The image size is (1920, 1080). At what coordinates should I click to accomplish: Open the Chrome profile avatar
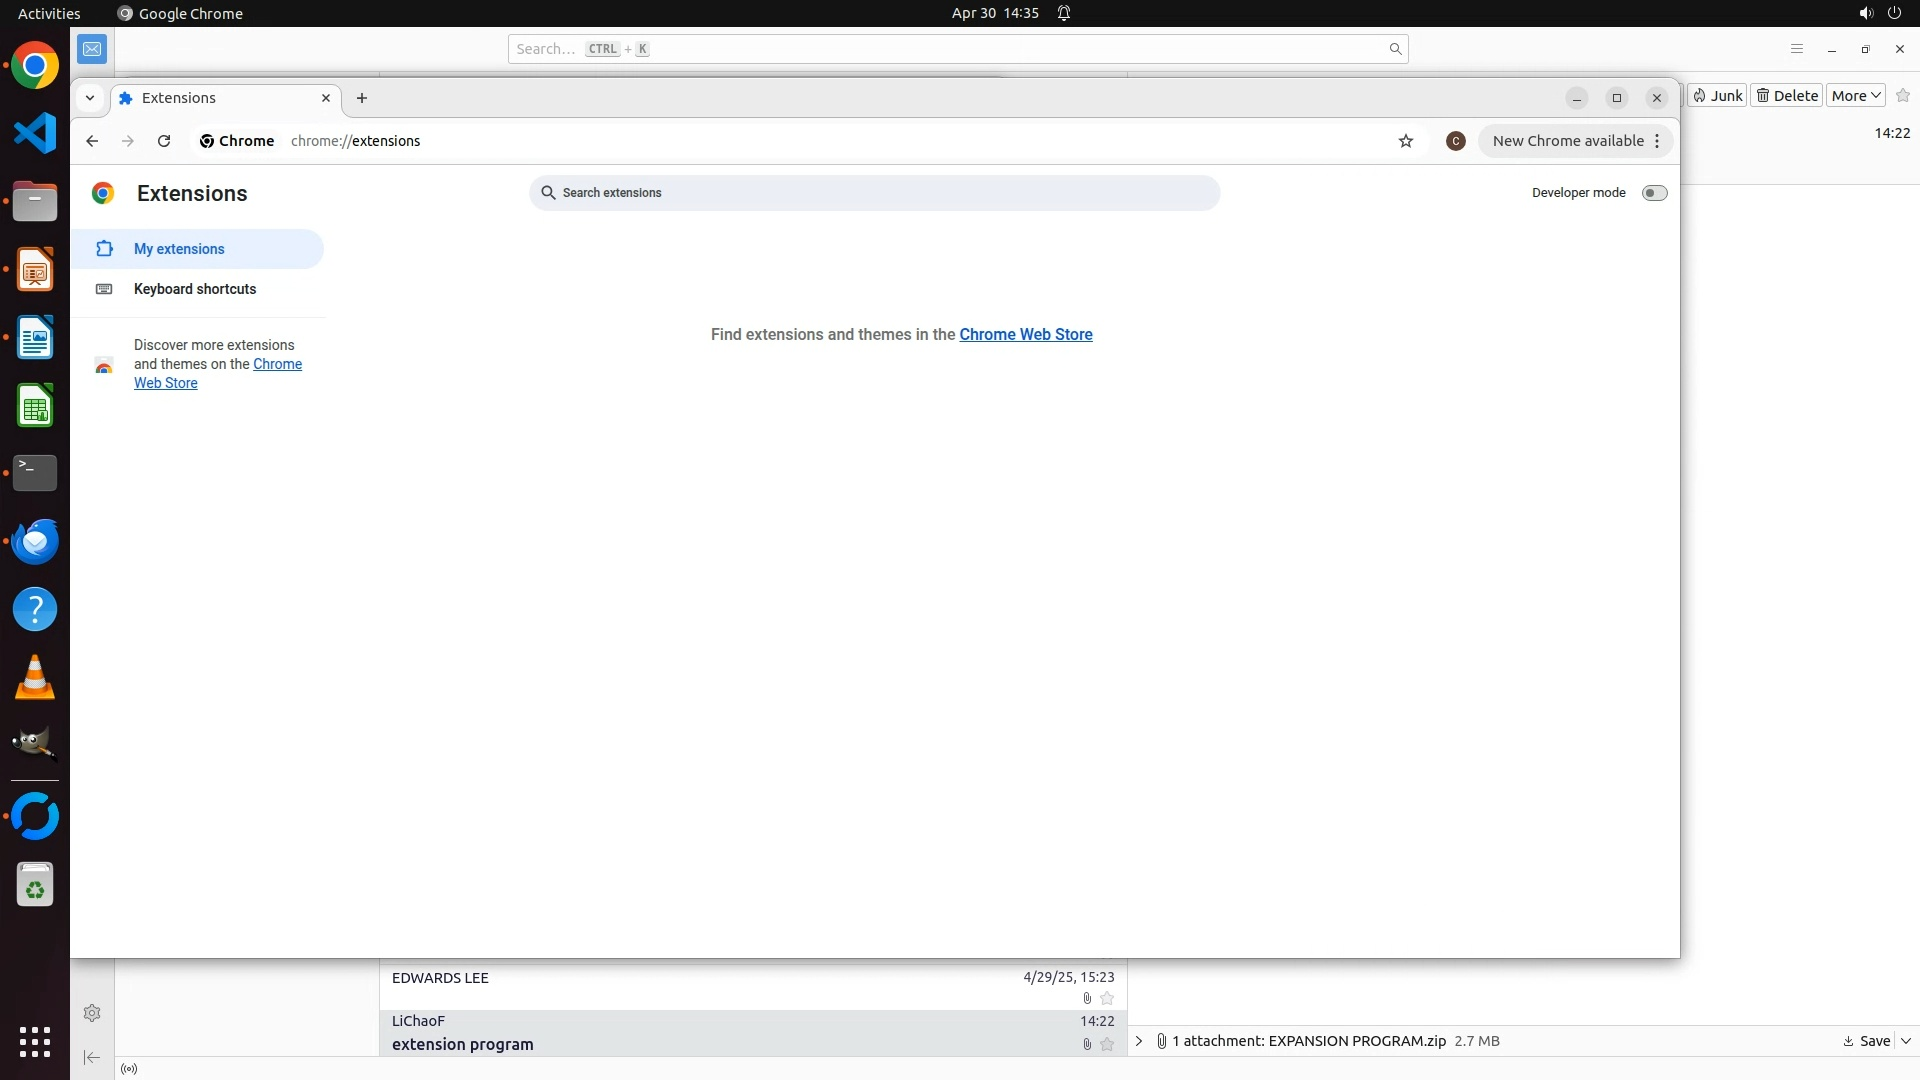coord(1456,141)
